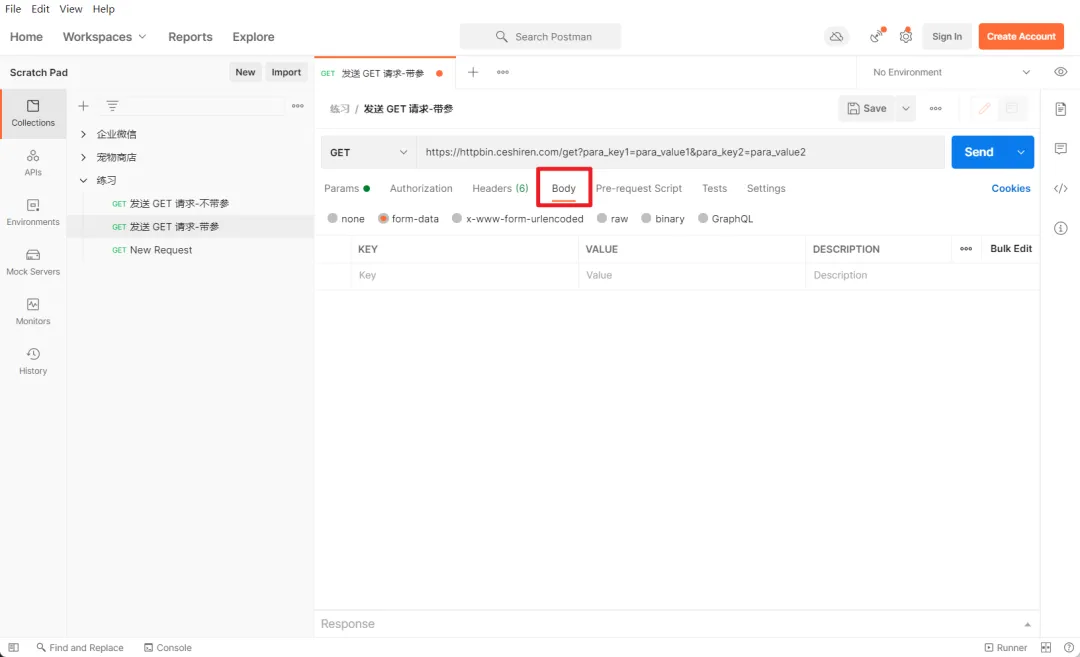Open Runner in status bar
This screenshot has height=657, width=1080.
point(1006,647)
